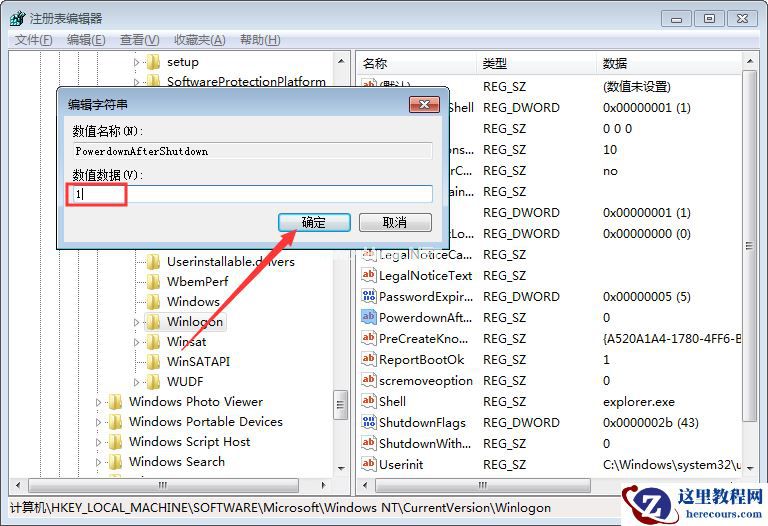Open the 文件(F) menu
This screenshot has height=526, width=768.
(33, 40)
